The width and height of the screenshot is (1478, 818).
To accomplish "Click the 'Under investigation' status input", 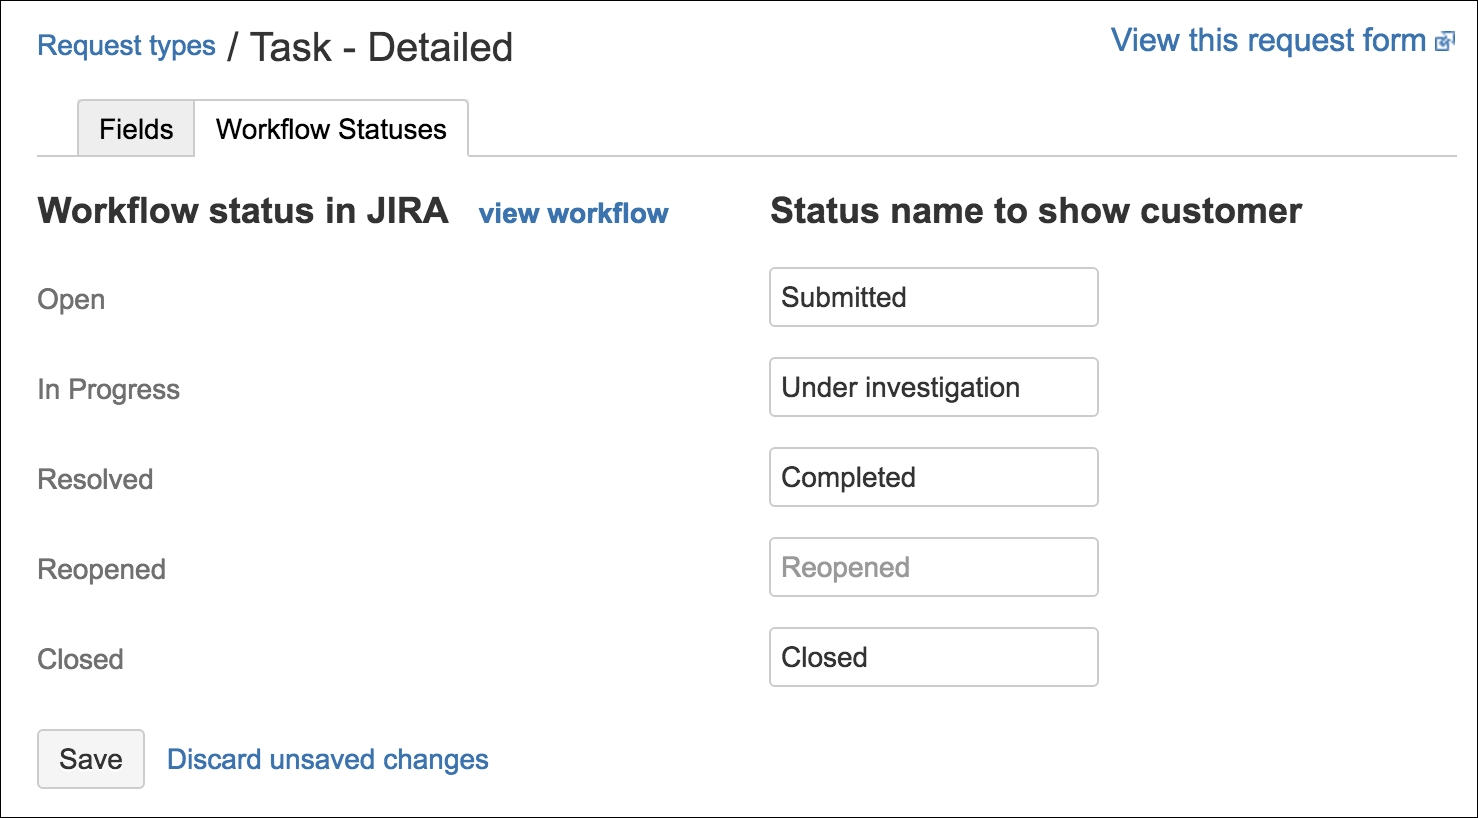I will (932, 387).
